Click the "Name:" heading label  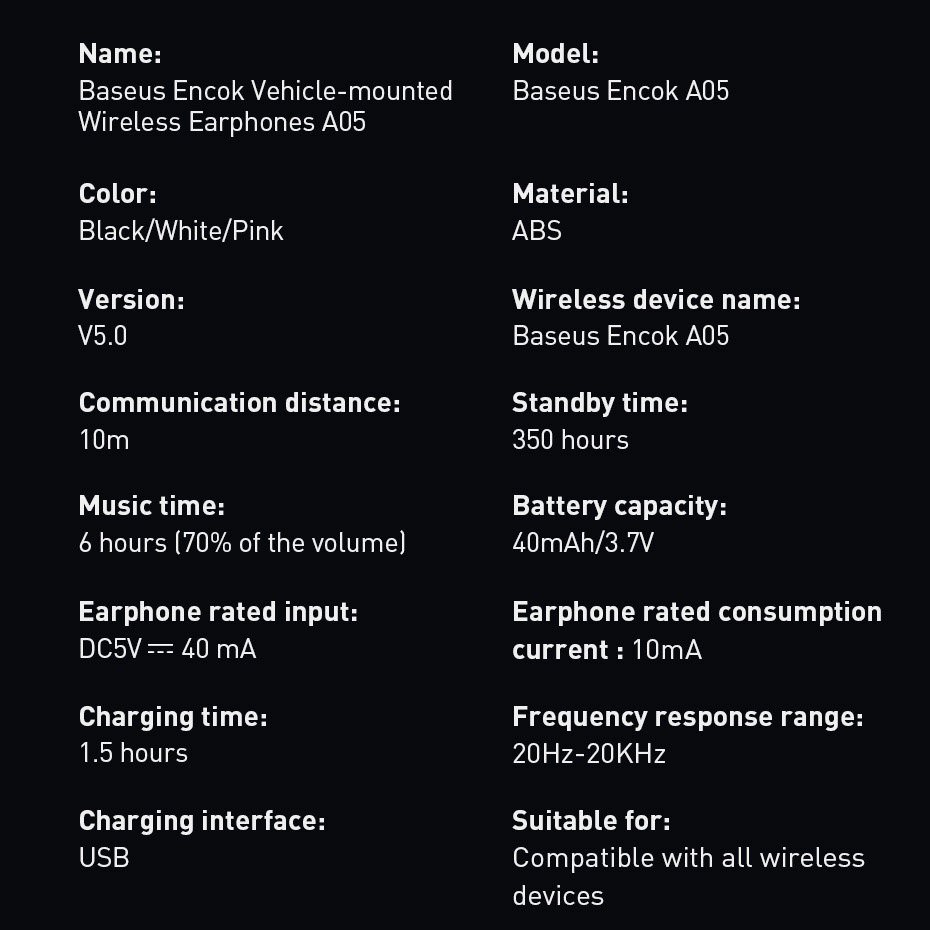click(x=120, y=54)
